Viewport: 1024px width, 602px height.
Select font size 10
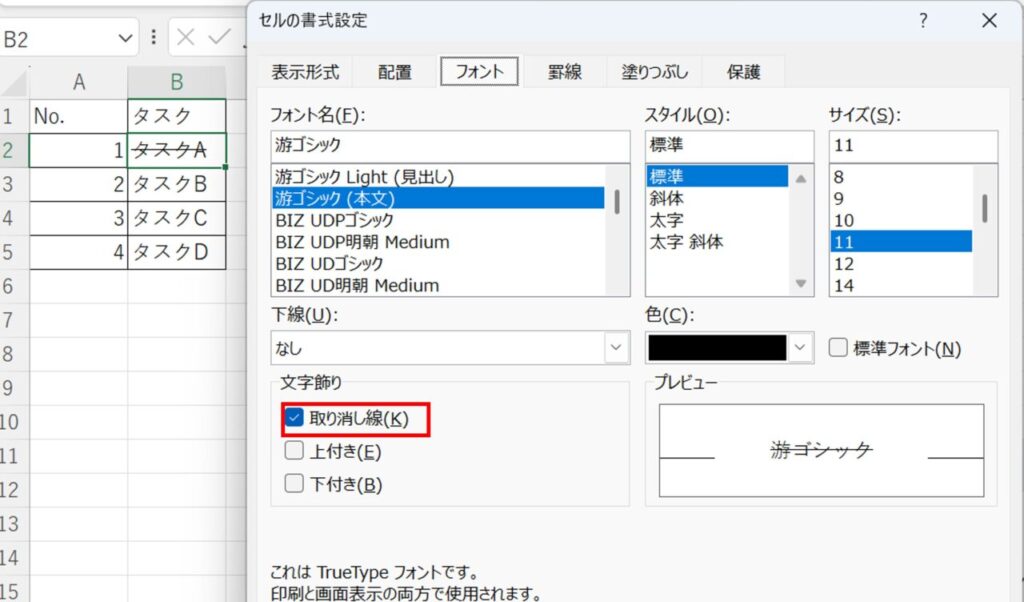(901, 220)
